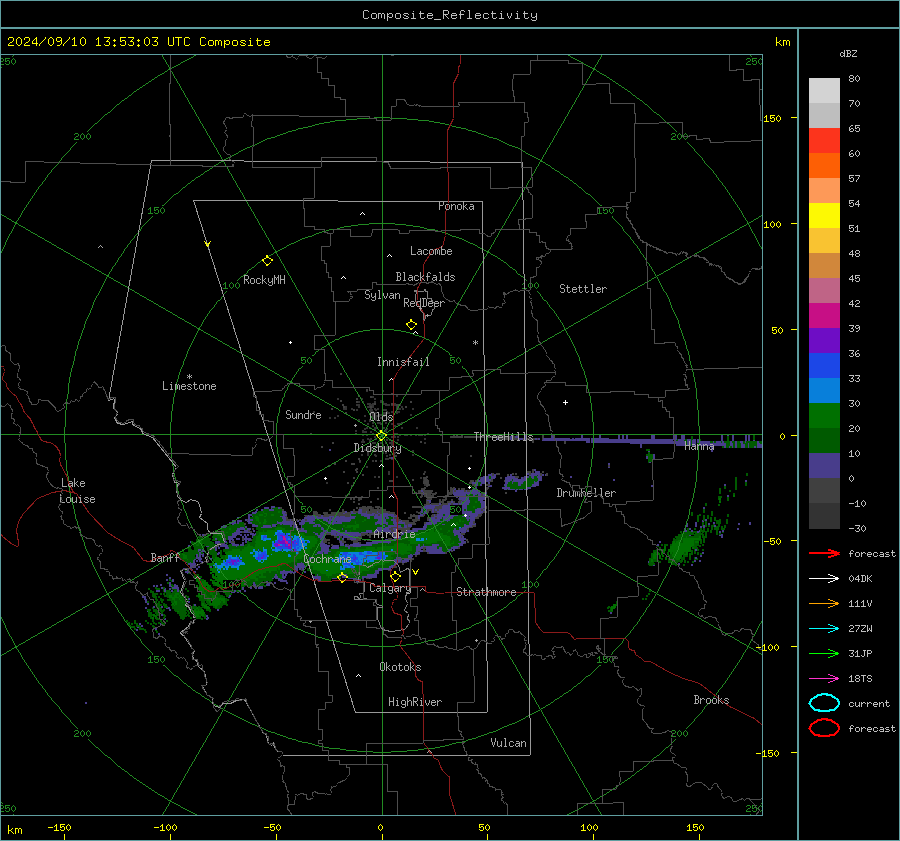900x841 pixels.
Task: Click the HighRiver label
Action: click(x=414, y=702)
